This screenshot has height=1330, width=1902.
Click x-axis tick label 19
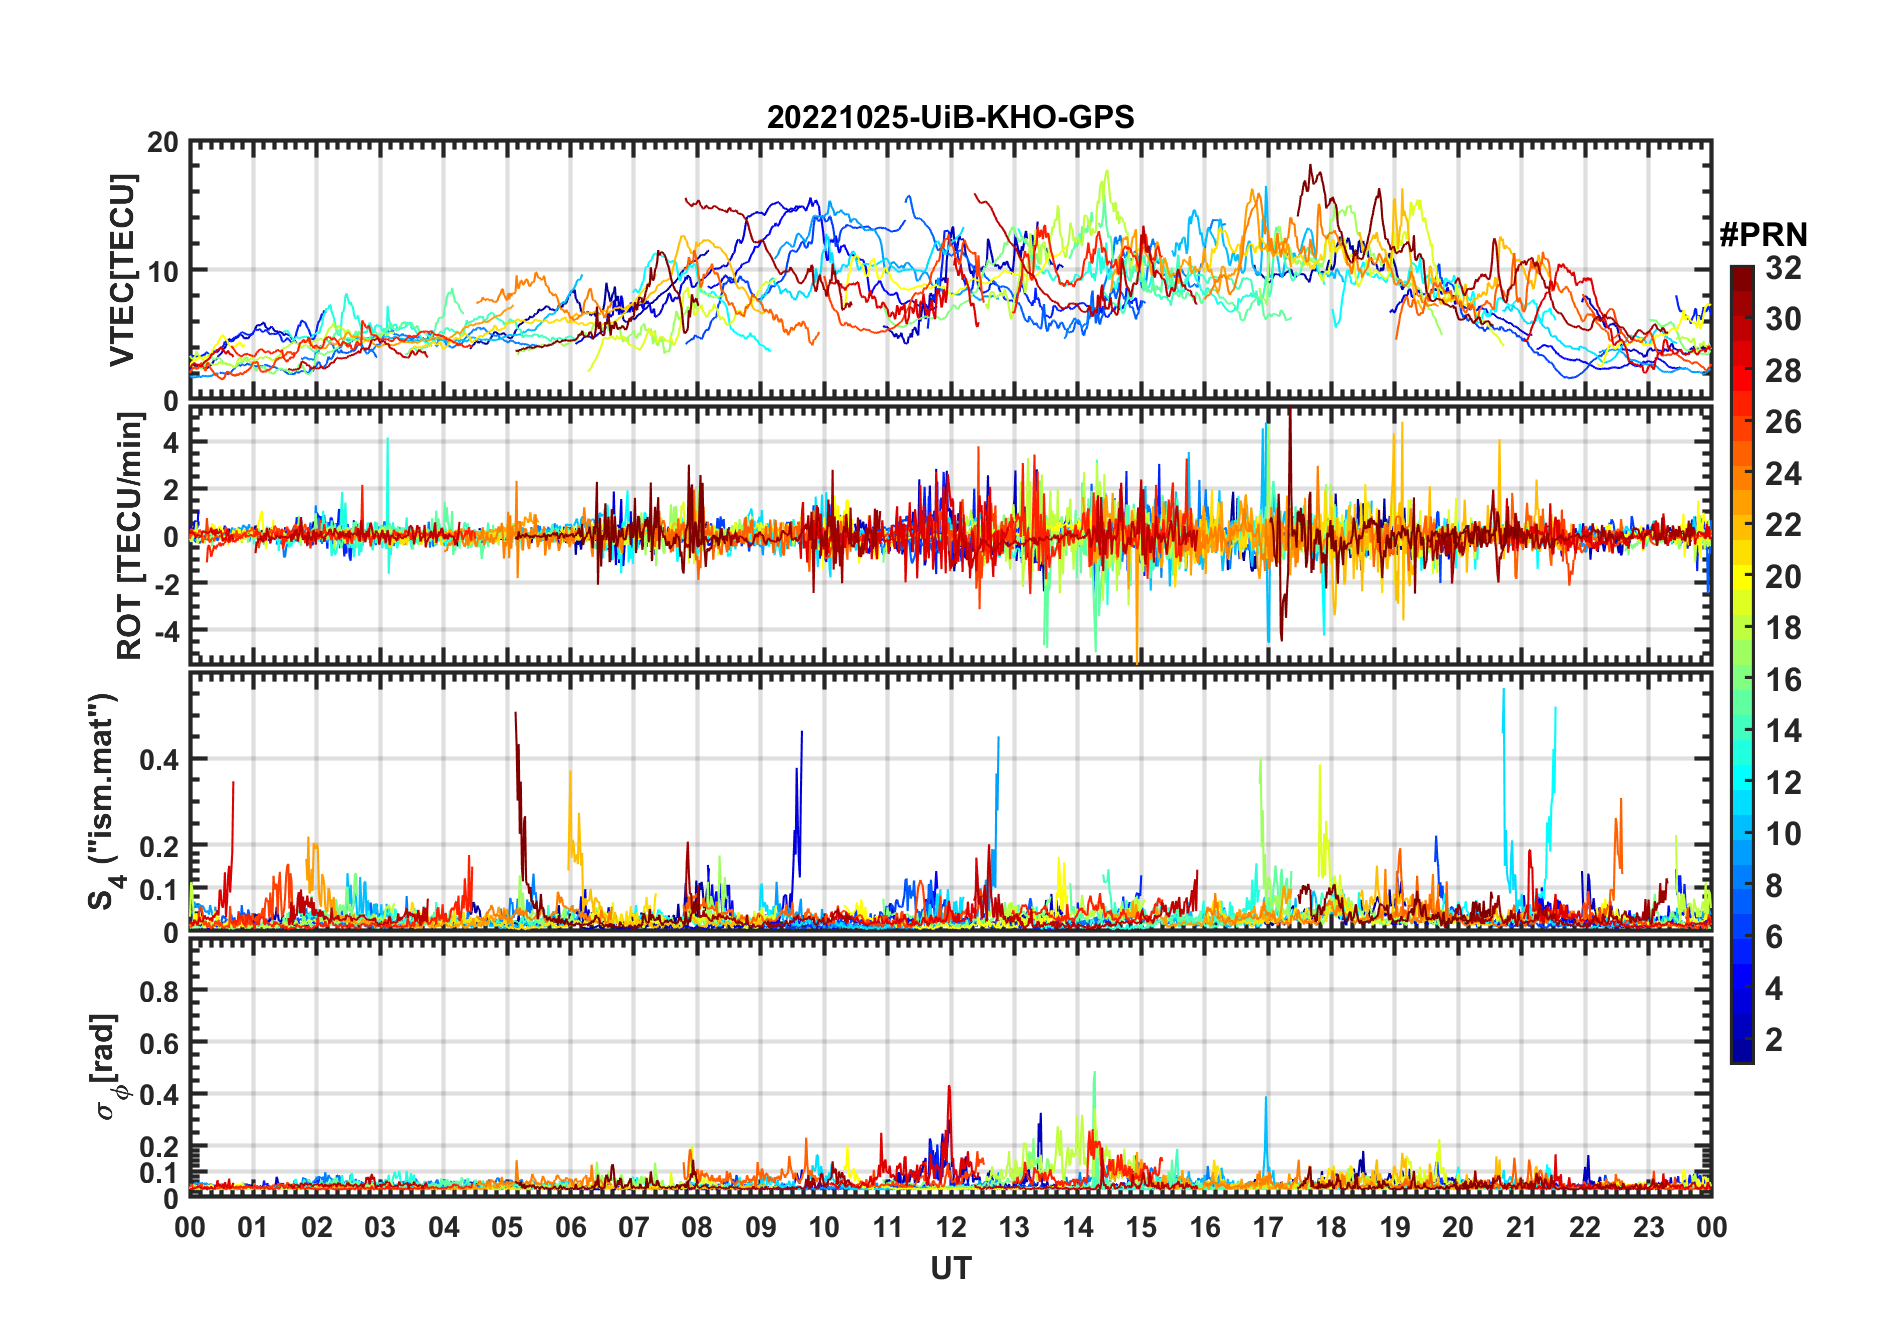(x=1395, y=1227)
